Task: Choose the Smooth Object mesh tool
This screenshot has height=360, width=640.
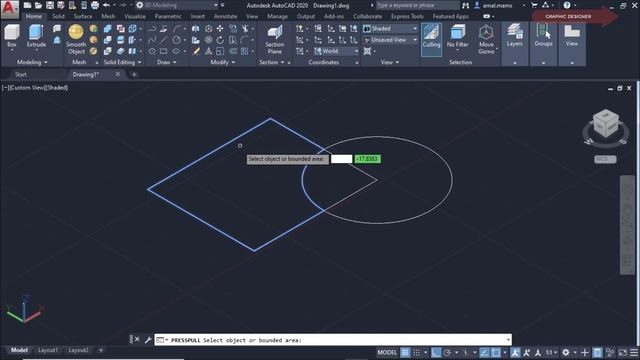Action: tap(76, 39)
